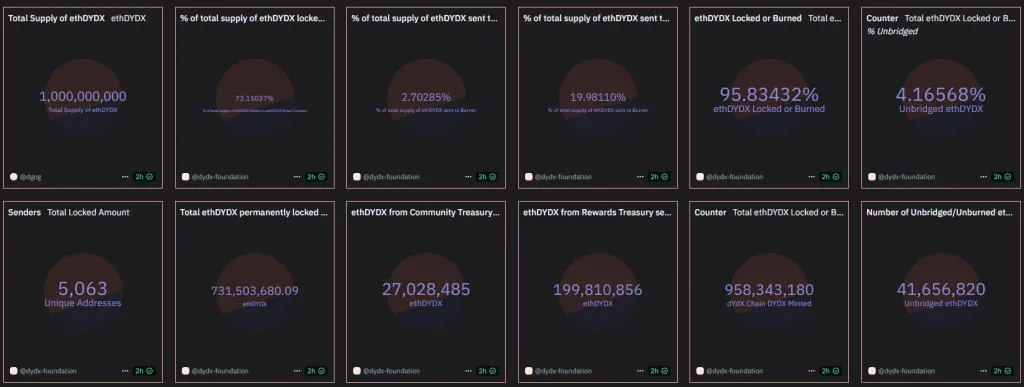The width and height of the screenshot is (1024, 387).
Task: Click the 2h refresh badge on Senders card
Action: 144,371
